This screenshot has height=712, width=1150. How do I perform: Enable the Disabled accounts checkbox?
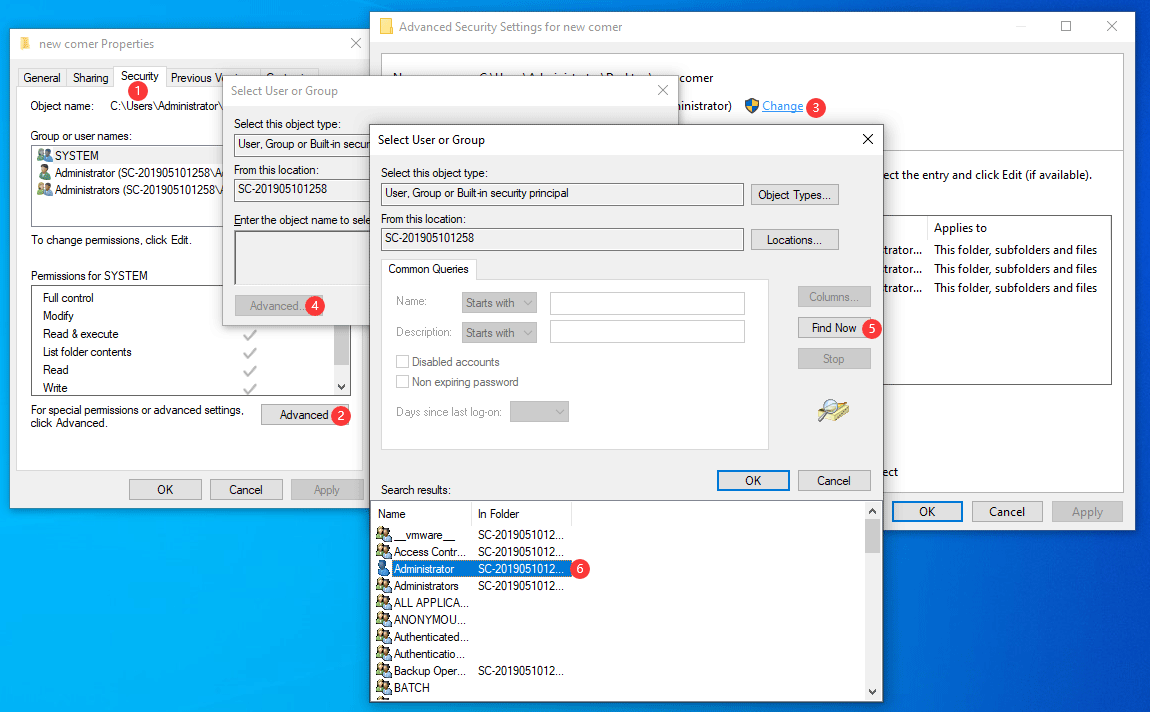click(x=402, y=362)
